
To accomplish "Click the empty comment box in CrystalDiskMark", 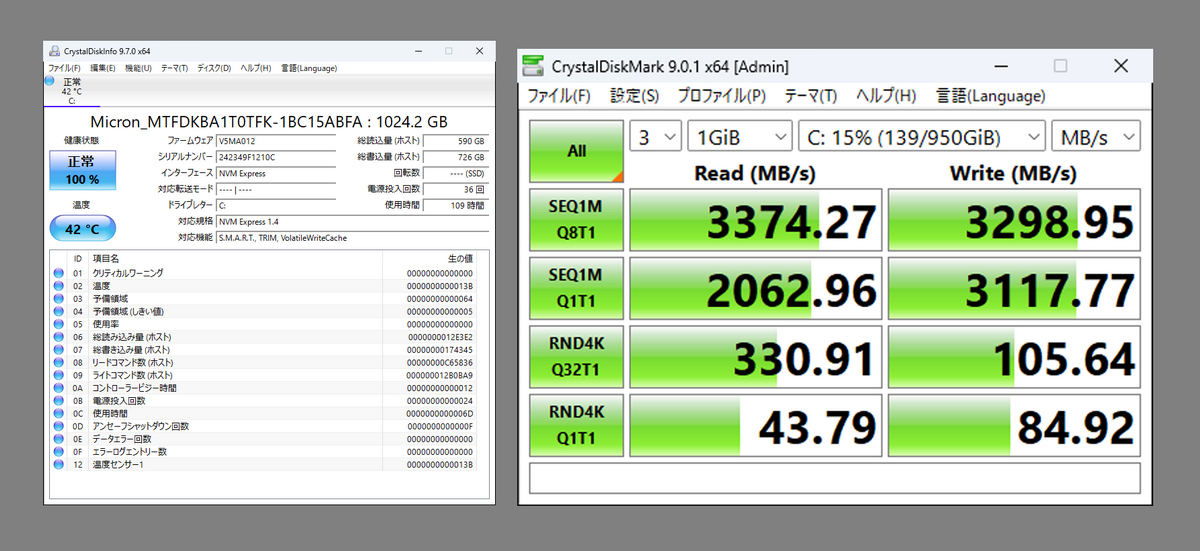I will (x=835, y=477).
